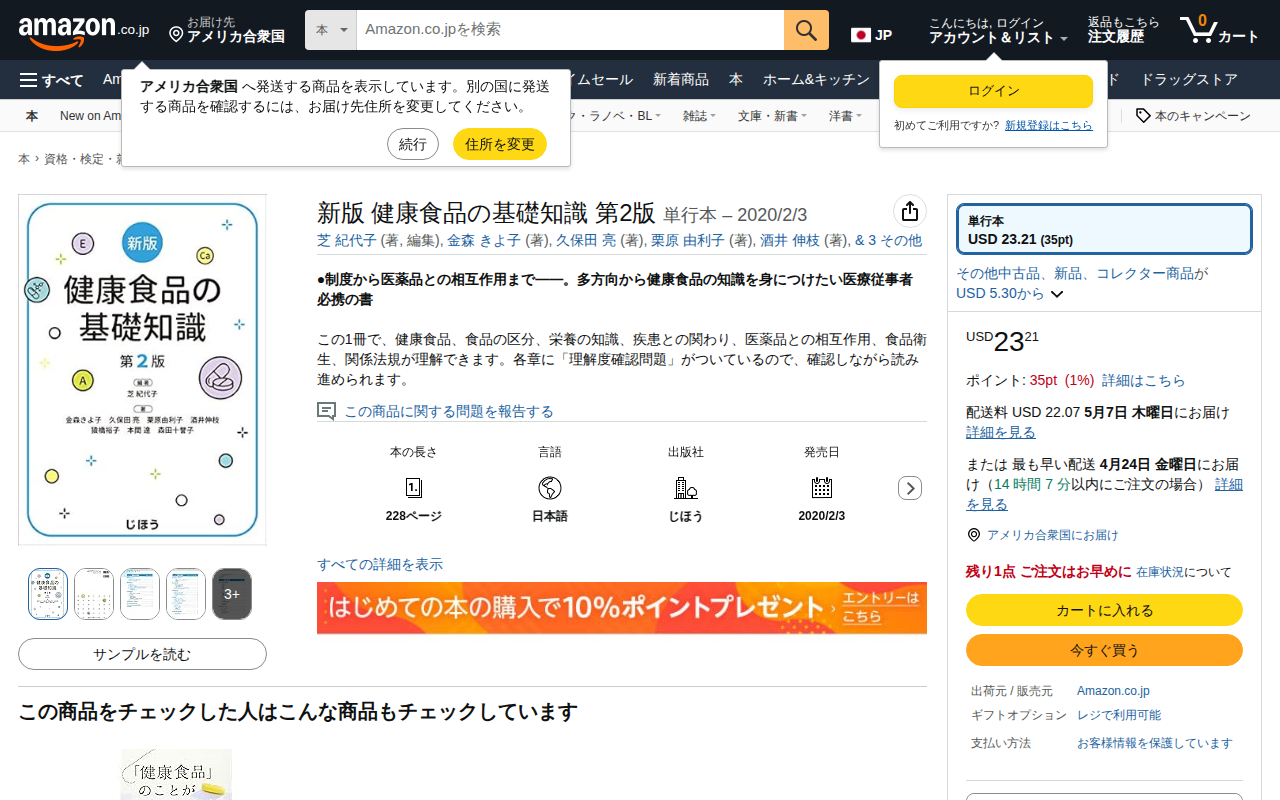Click the 続行 button

(413, 144)
